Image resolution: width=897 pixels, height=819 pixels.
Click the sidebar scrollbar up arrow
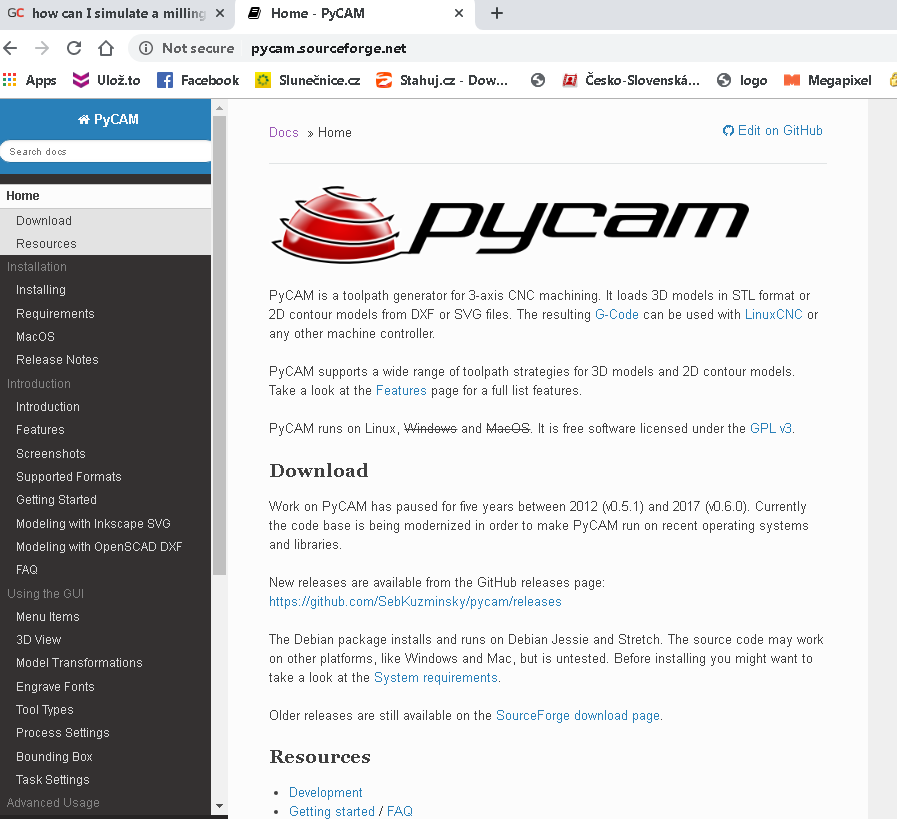click(x=219, y=108)
